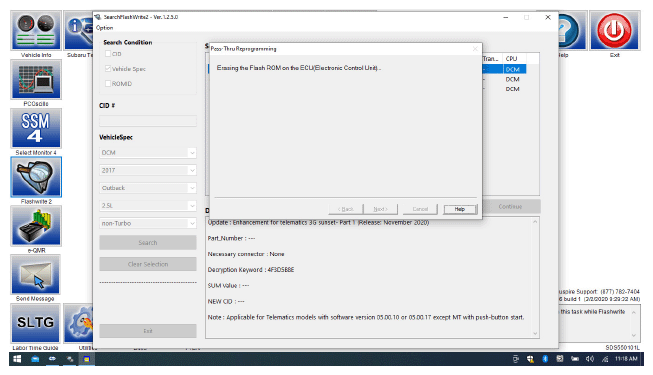Viewport: 653px width, 375px height.
Task: Close the Pass-Thru Reprogramming dialog
Action: coord(475,49)
